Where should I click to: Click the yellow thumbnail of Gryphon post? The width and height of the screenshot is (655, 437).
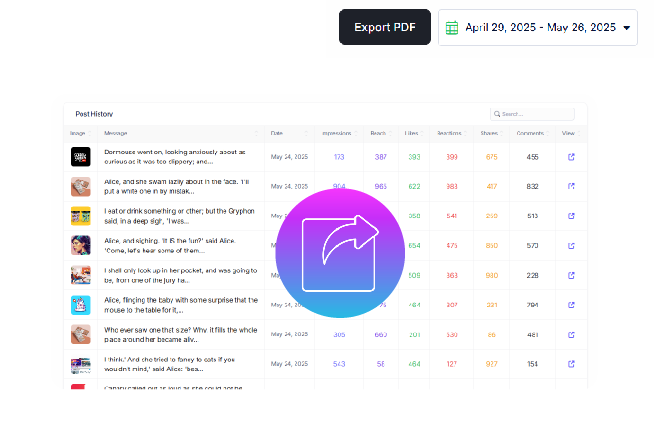[81, 216]
